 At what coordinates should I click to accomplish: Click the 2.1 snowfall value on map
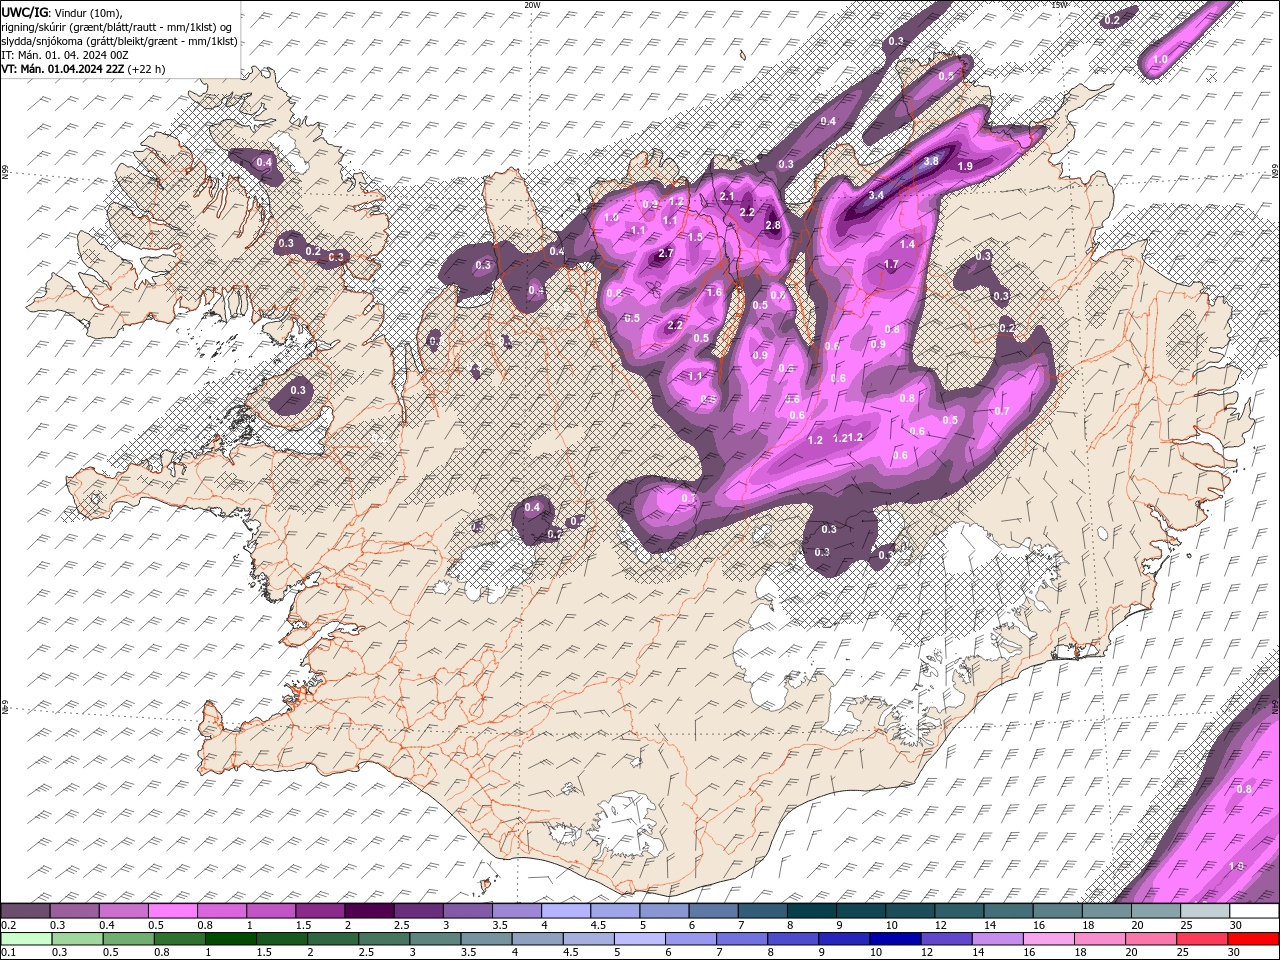click(x=727, y=196)
